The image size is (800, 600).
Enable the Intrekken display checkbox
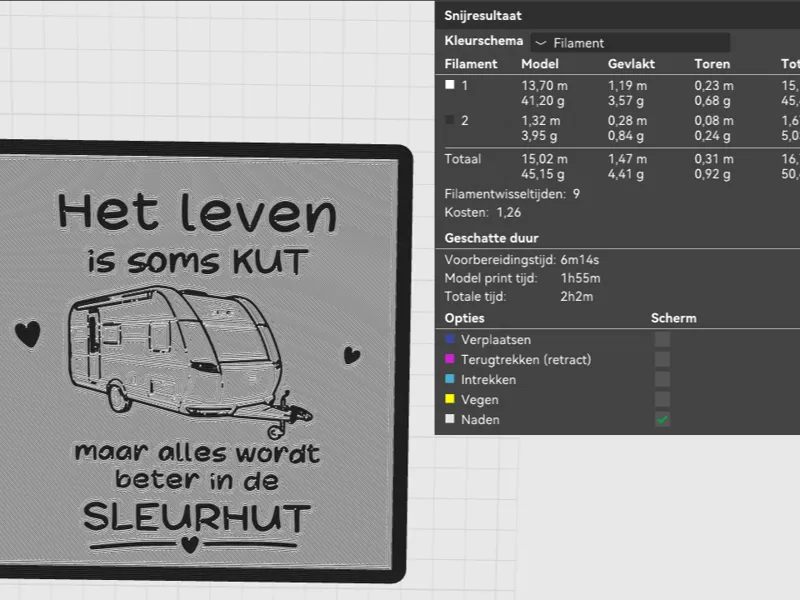coord(662,379)
